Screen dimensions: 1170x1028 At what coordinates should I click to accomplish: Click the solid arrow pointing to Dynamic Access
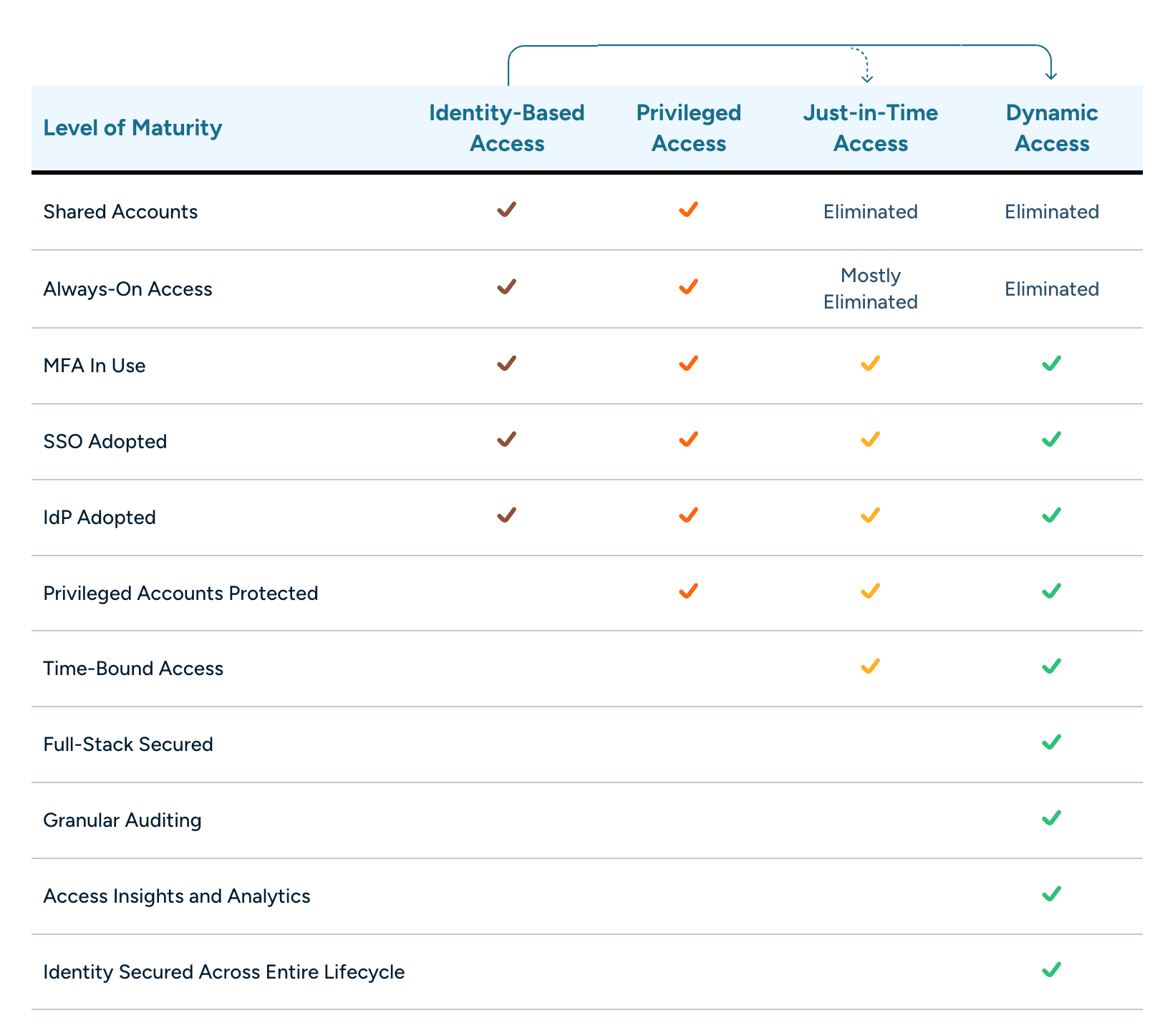(x=1050, y=72)
